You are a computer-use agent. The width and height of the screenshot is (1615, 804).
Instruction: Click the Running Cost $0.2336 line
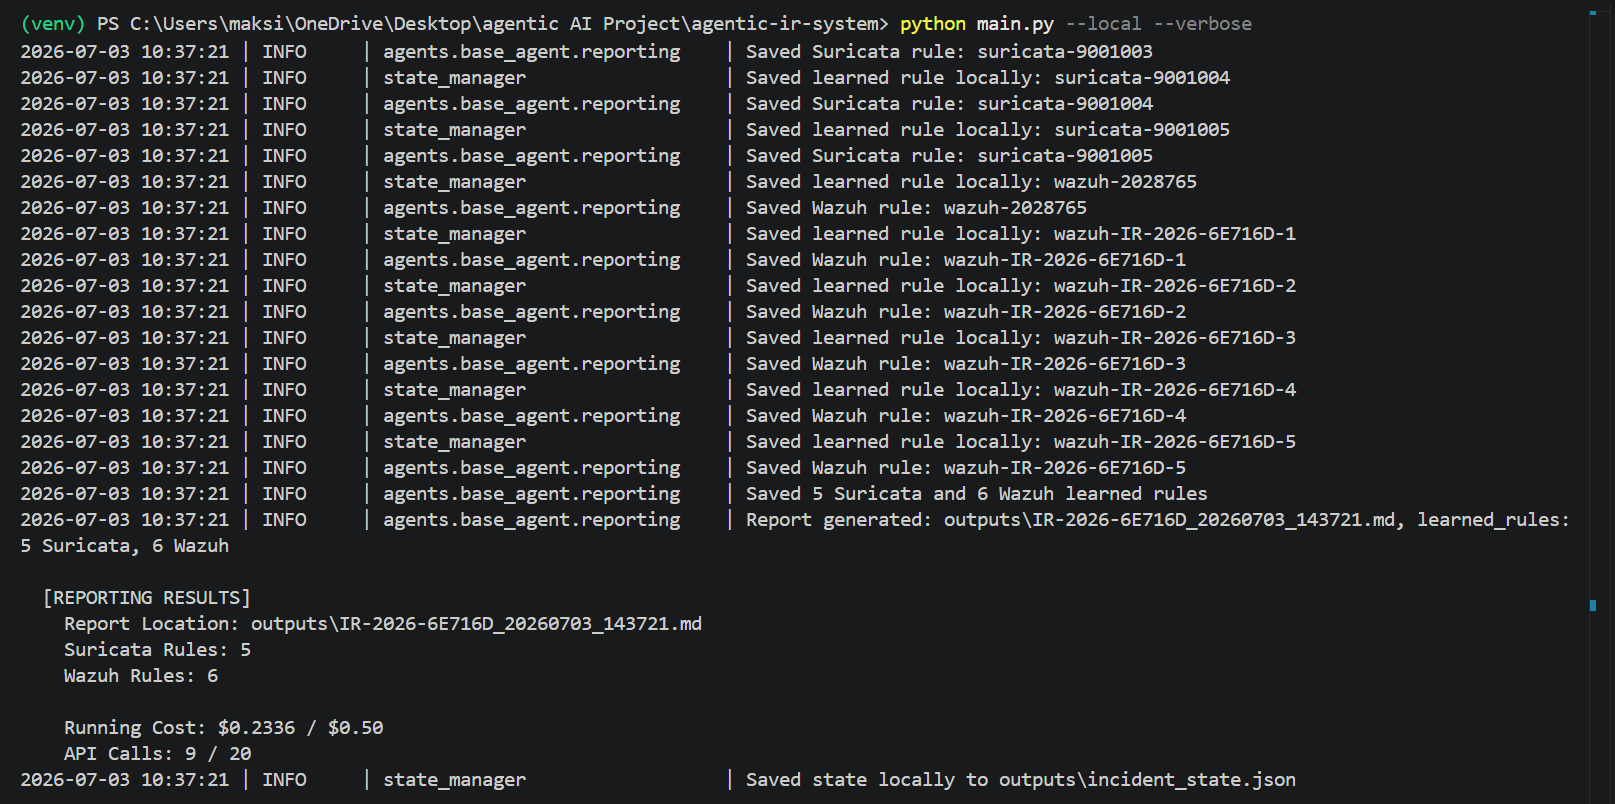(x=224, y=728)
